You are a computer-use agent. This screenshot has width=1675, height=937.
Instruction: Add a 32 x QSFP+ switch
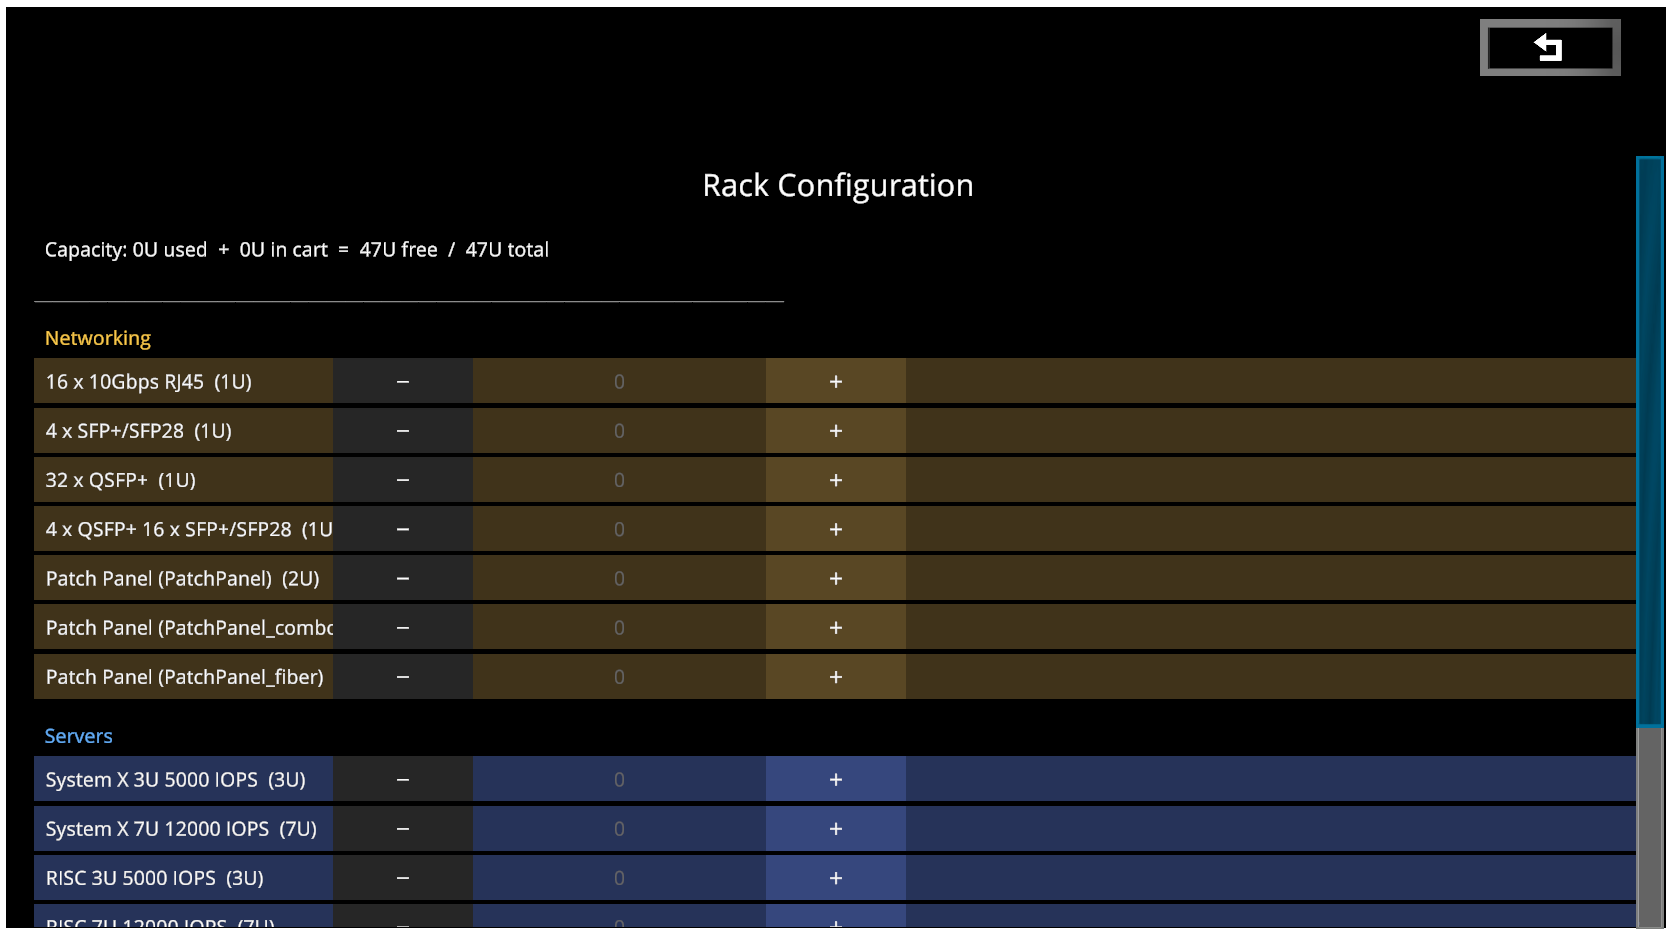tap(835, 480)
